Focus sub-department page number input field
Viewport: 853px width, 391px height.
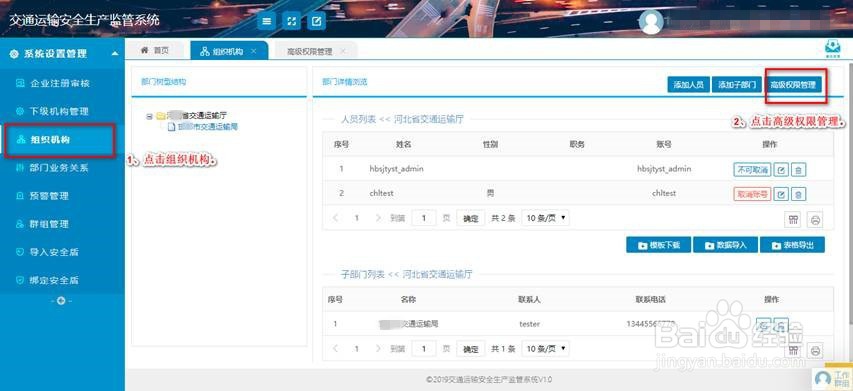pos(424,349)
